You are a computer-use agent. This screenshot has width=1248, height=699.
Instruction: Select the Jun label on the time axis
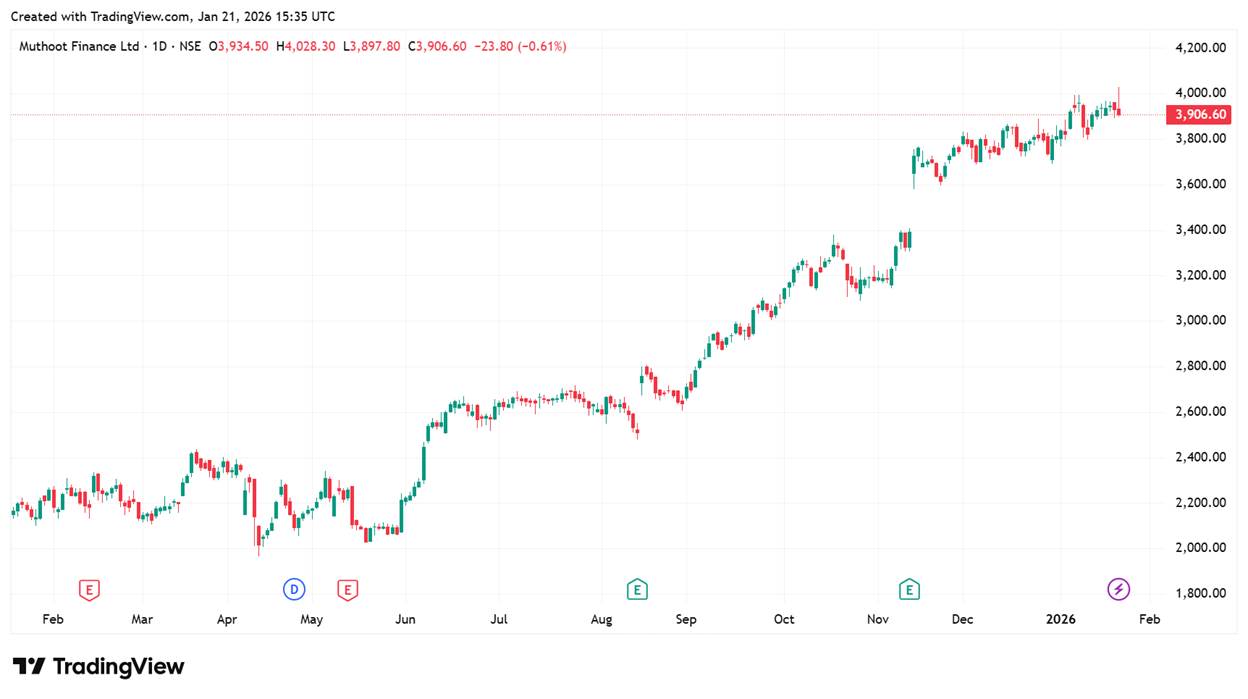point(405,619)
